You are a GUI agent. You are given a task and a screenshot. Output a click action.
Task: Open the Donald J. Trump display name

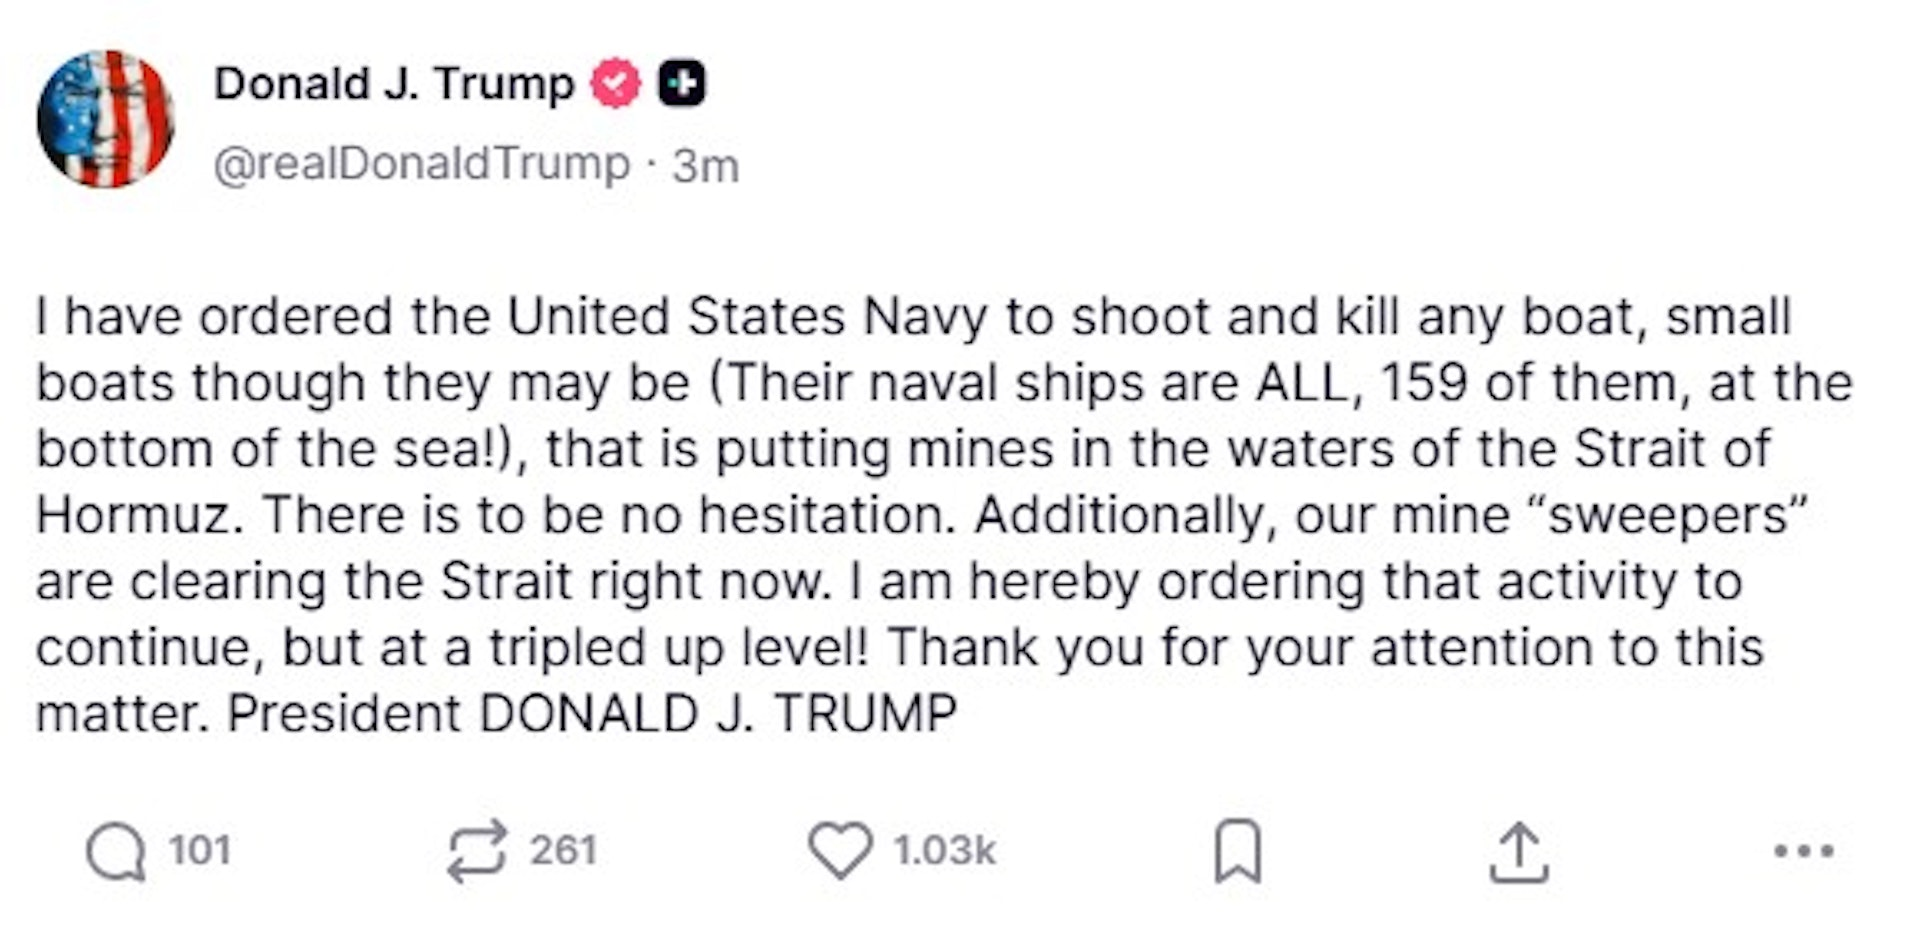tap(394, 83)
